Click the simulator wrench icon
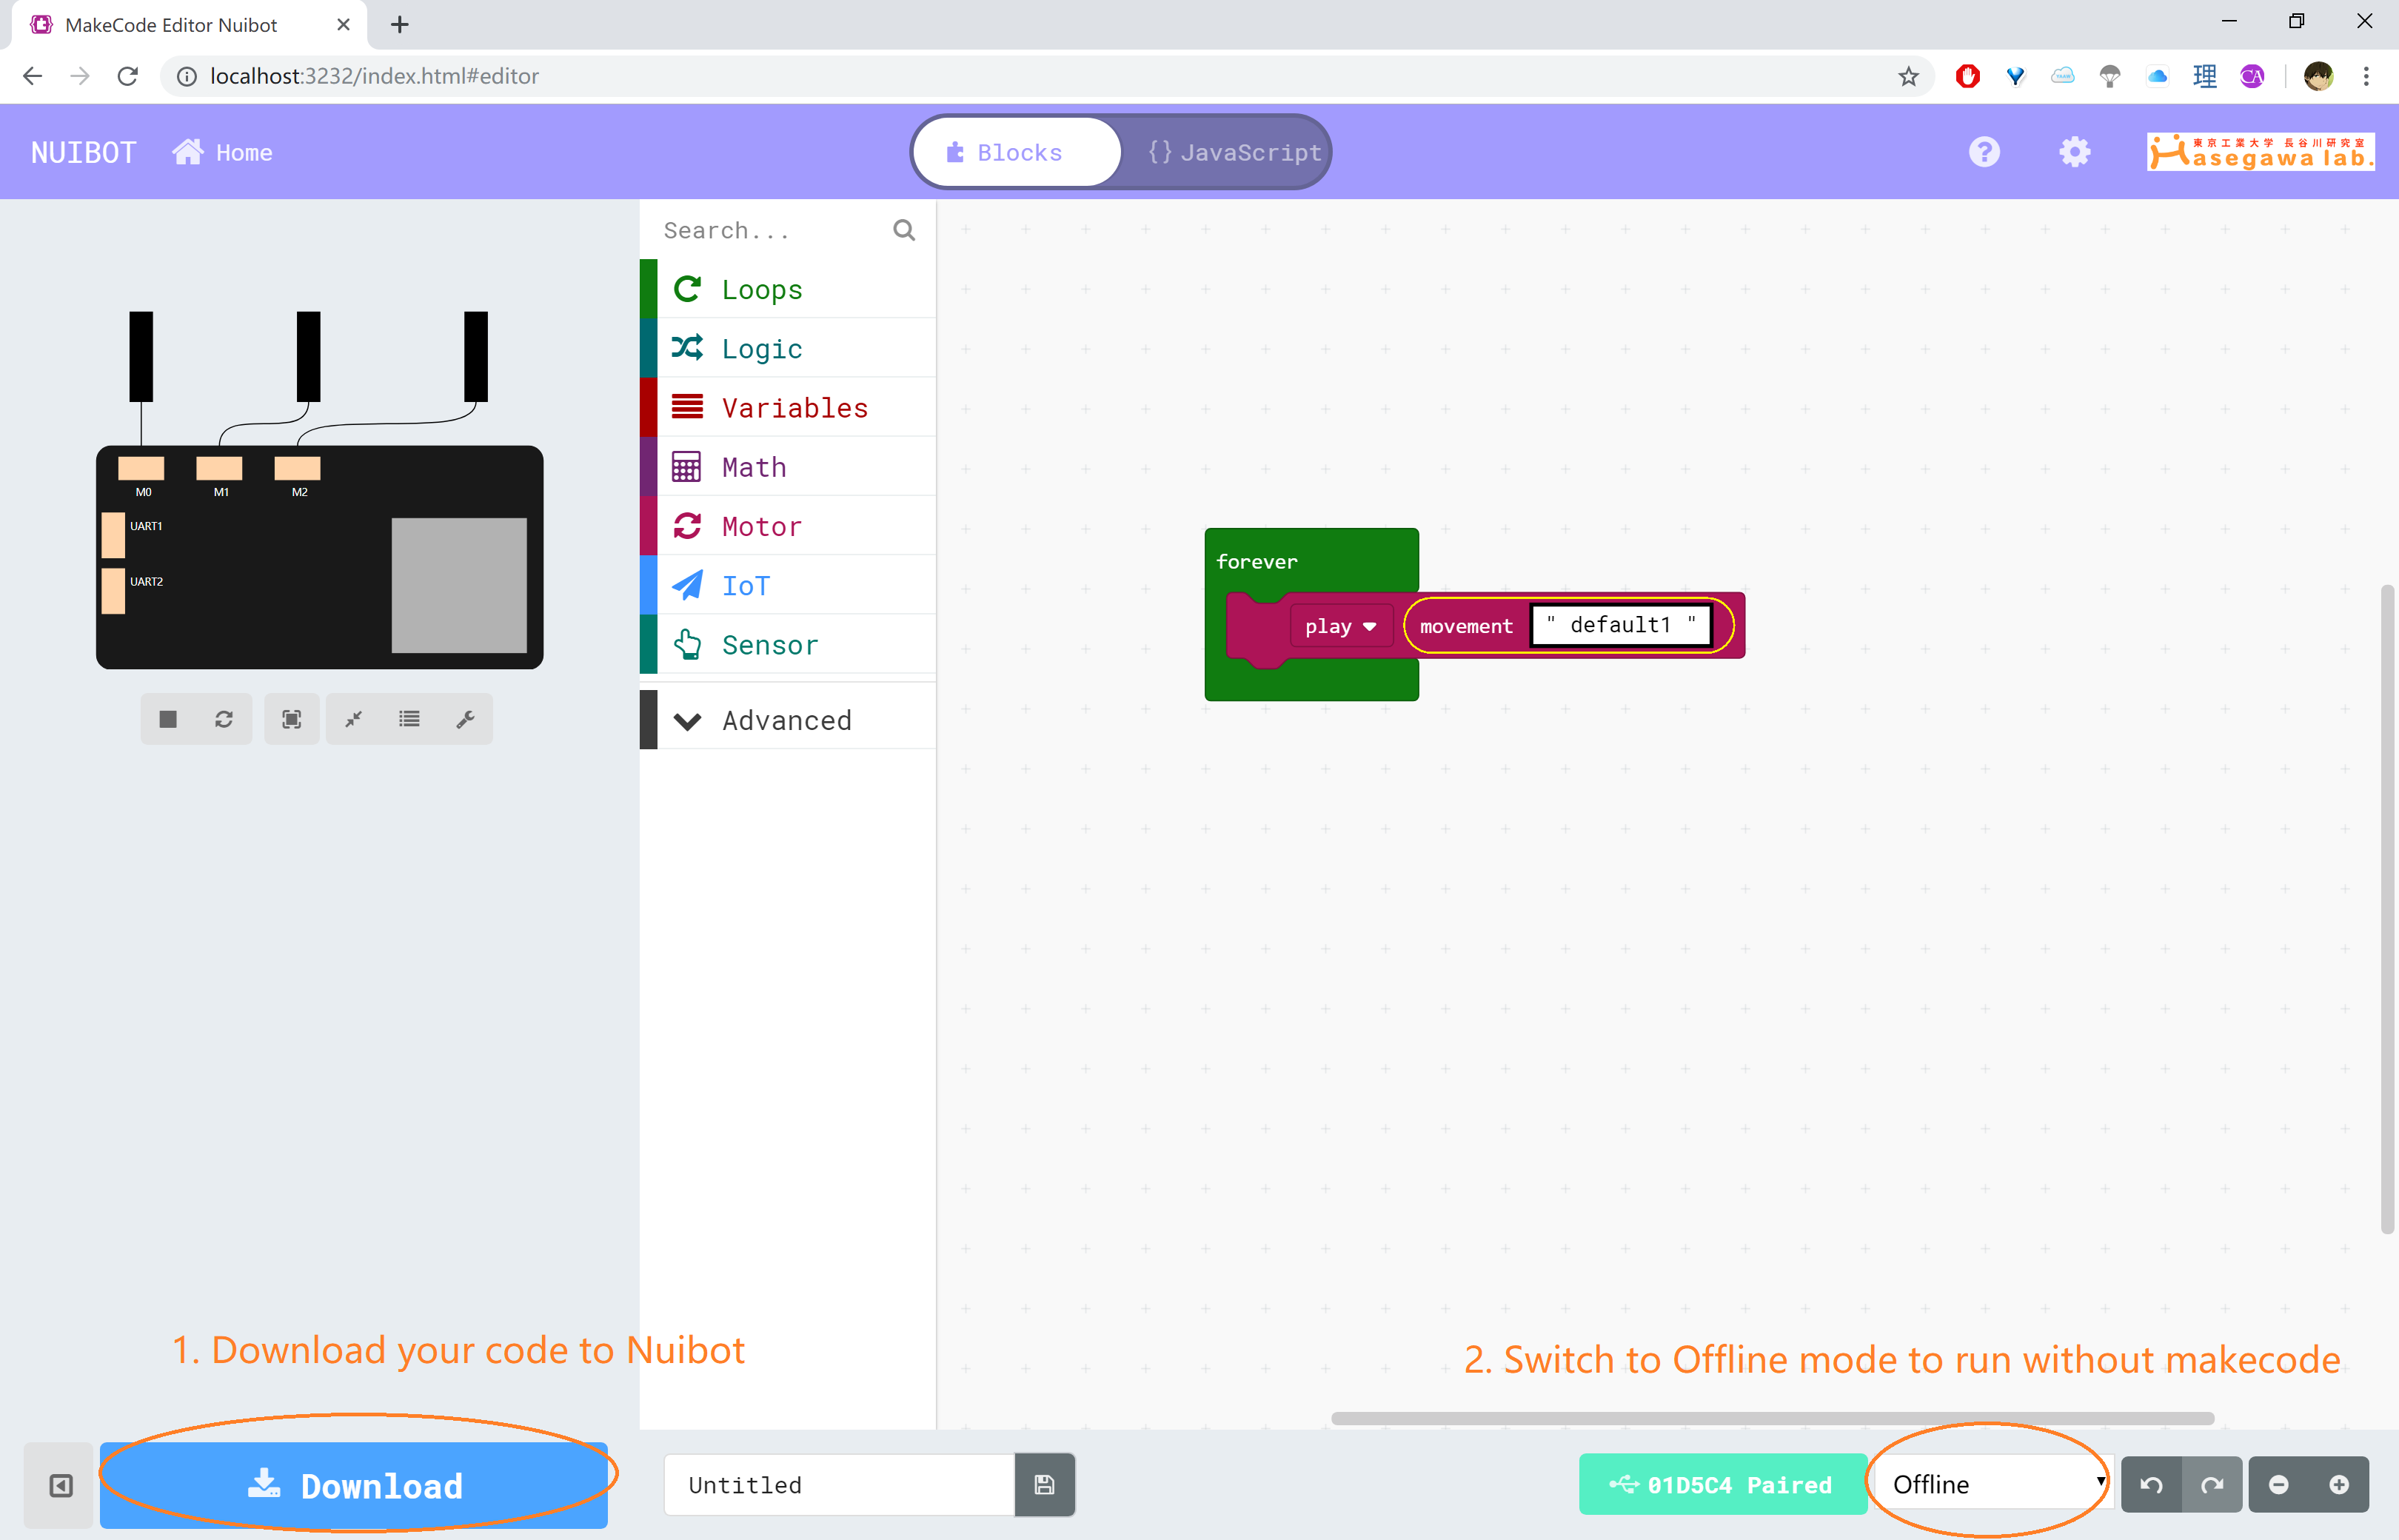2399x1540 pixels. [465, 719]
